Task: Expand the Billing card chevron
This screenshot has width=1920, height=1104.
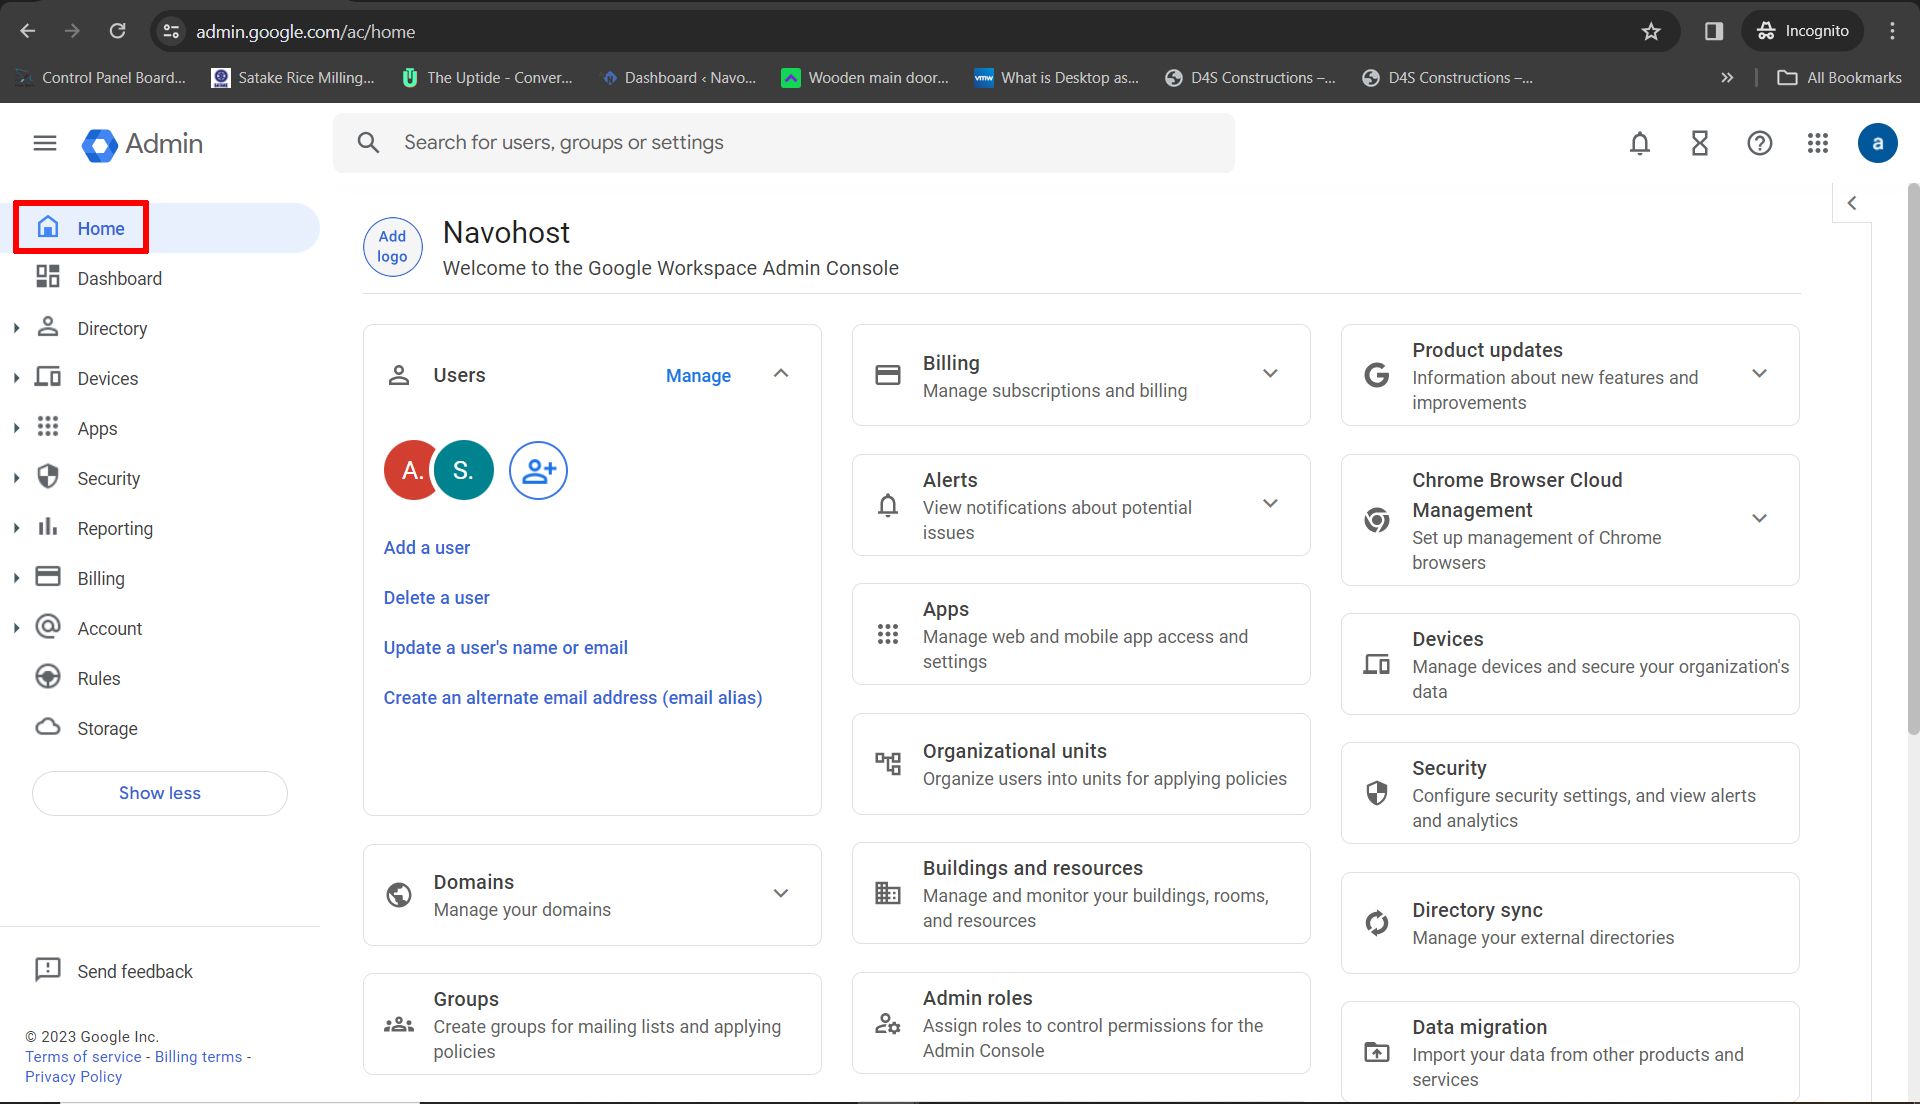Action: (1270, 374)
